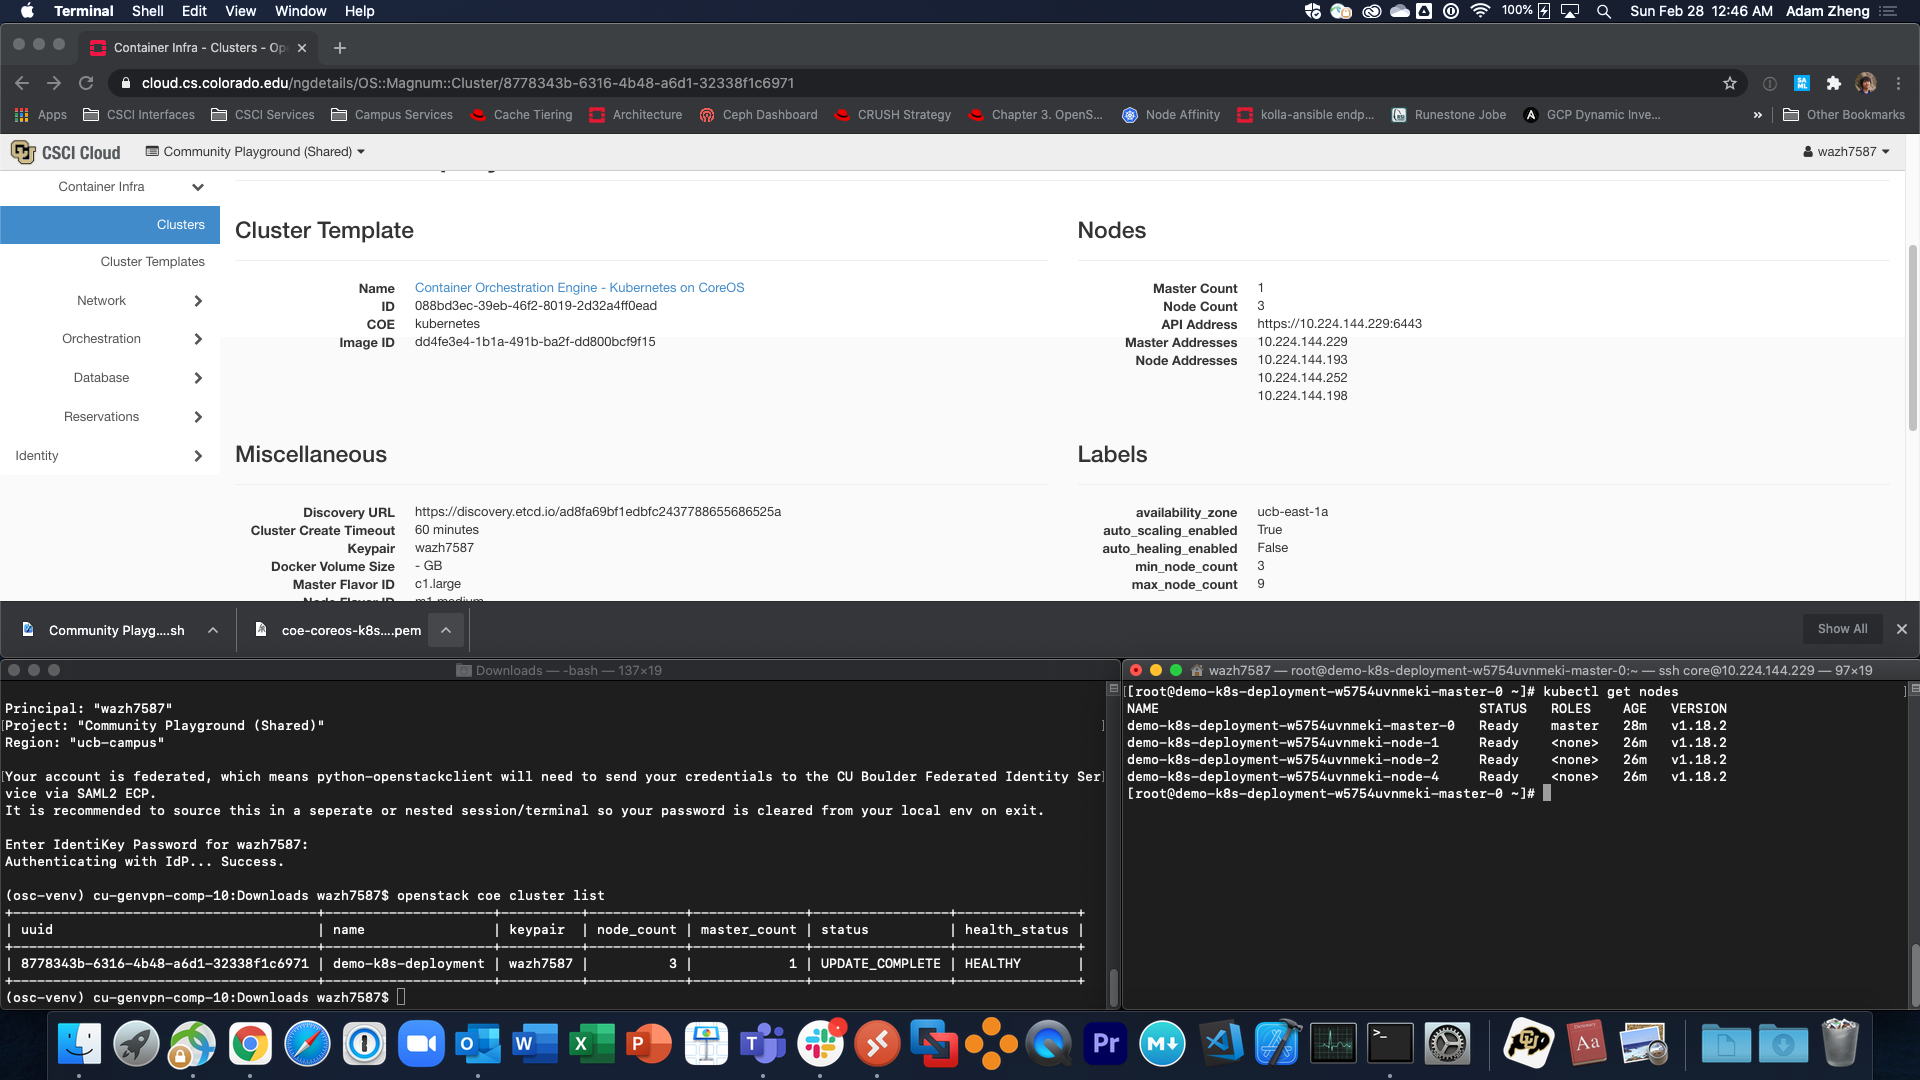Open the Container Orchestration Engine template link
The image size is (1920, 1080).
(579, 288)
